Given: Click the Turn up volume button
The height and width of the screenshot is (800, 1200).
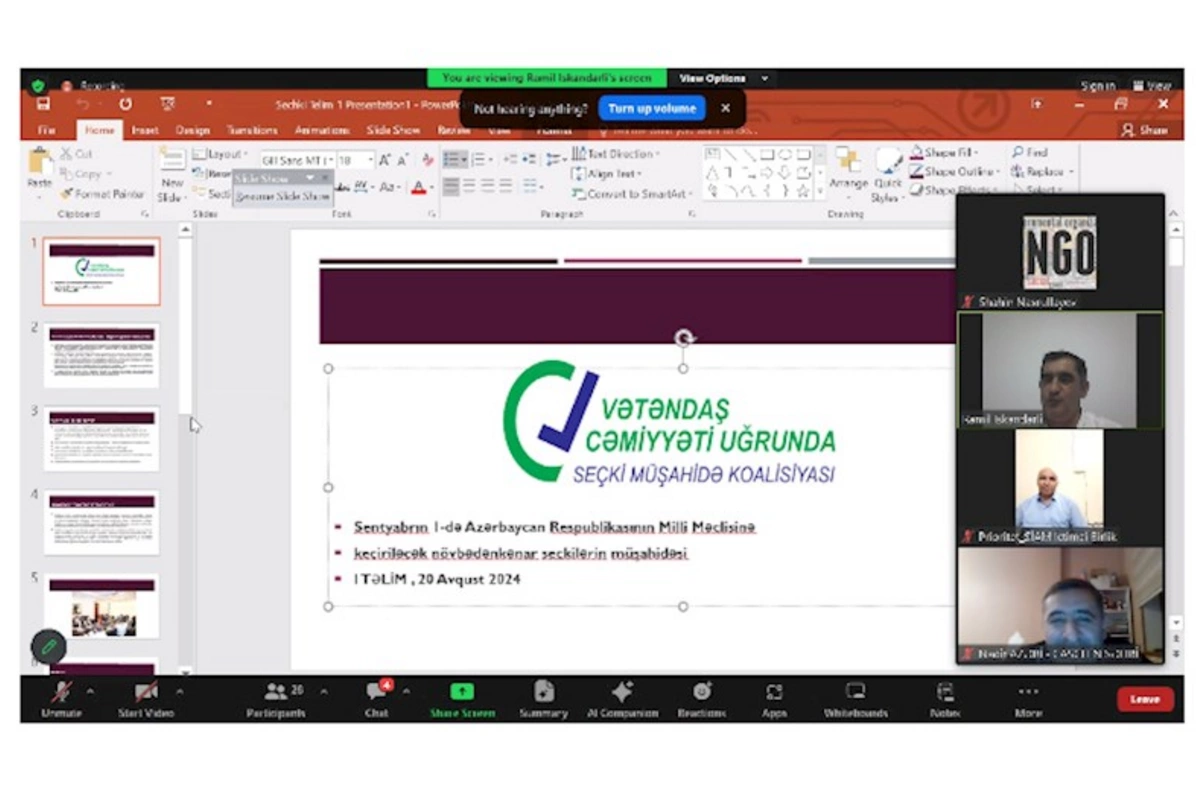Looking at the screenshot, I should point(653,109).
